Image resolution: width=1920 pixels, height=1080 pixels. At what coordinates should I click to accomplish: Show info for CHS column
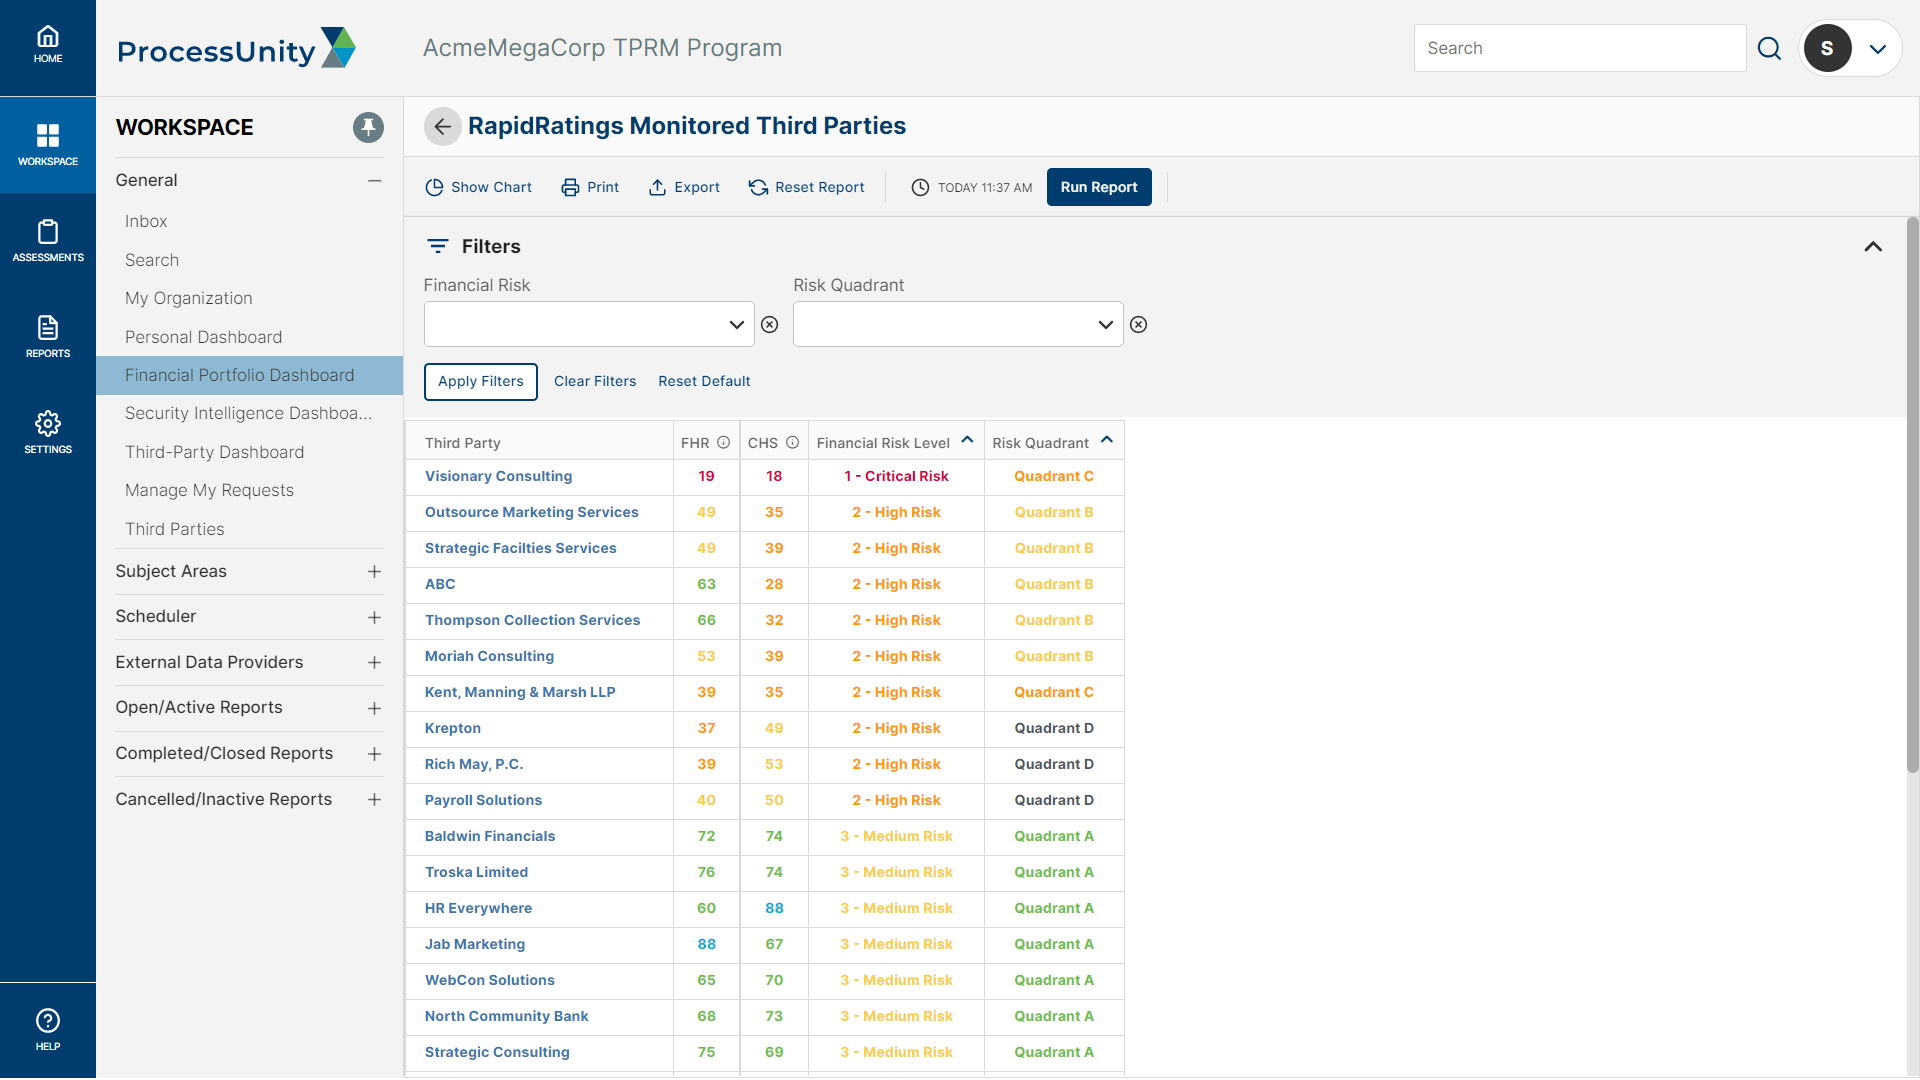click(x=792, y=442)
